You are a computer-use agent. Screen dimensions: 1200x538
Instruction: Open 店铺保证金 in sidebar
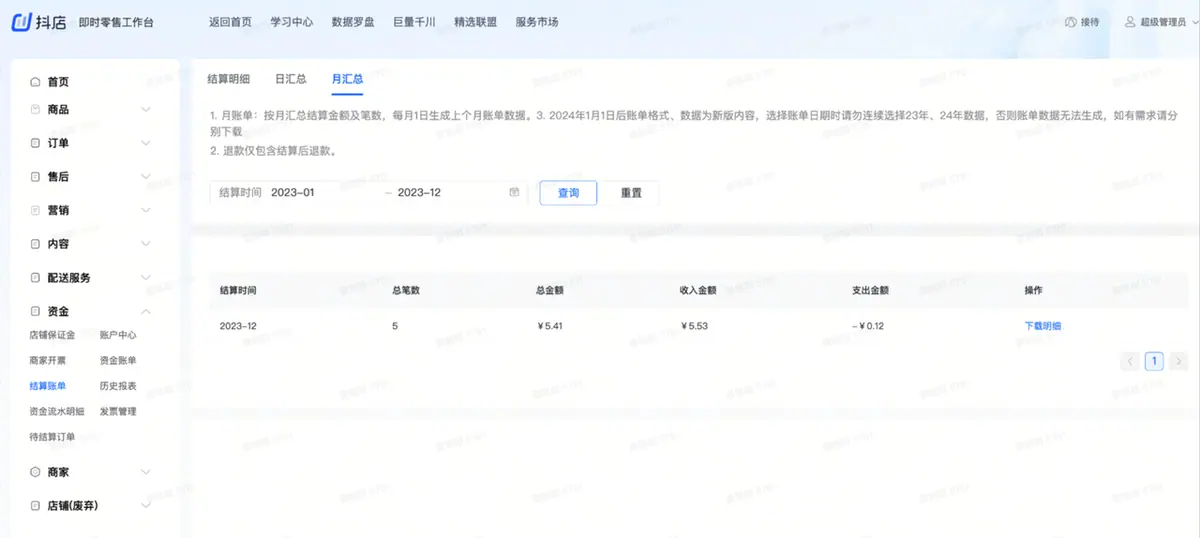tap(52, 335)
